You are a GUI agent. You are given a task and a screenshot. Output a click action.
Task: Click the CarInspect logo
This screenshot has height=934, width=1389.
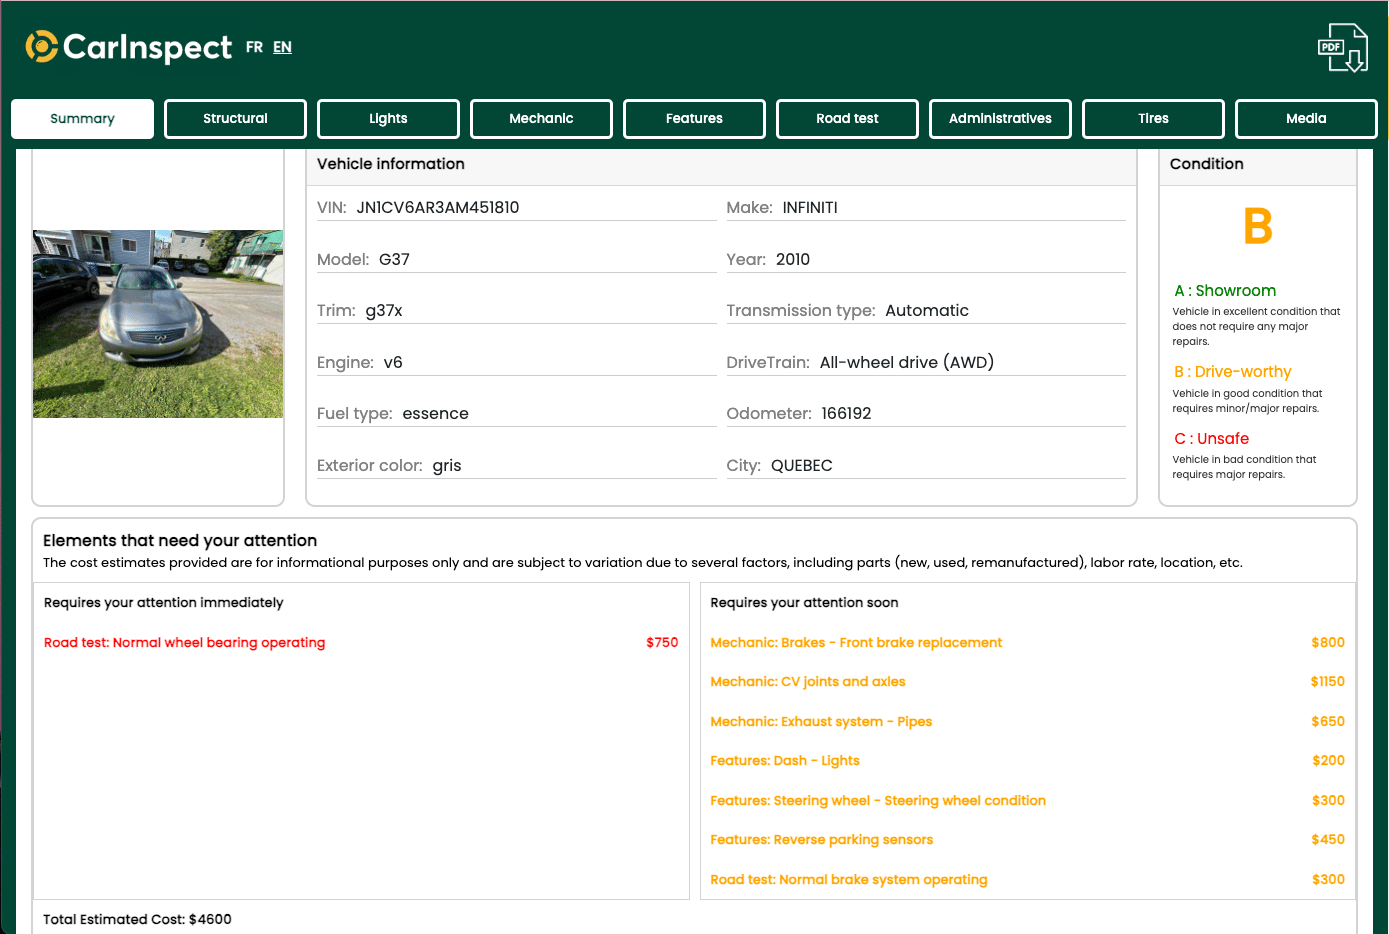[128, 47]
